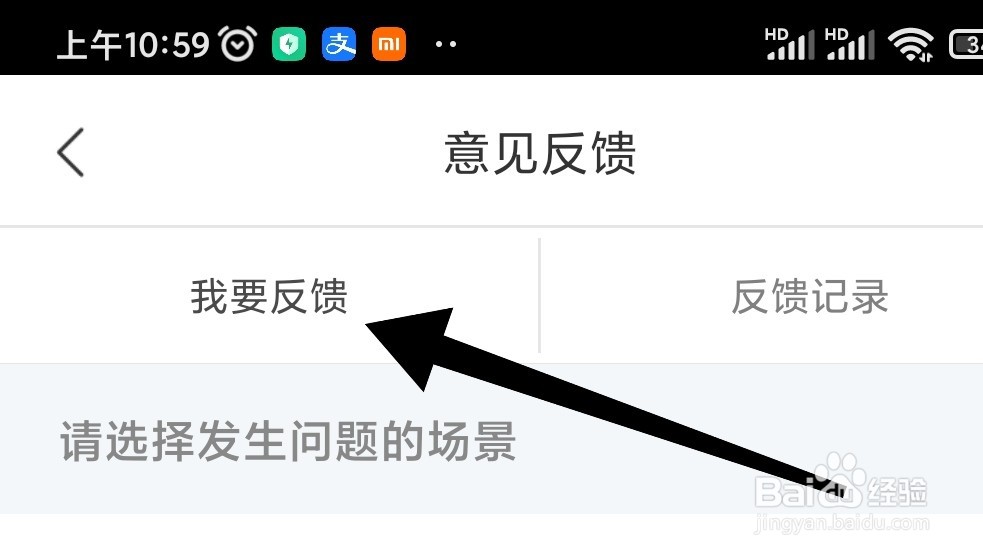Viewport: 983px width, 557px height.
Task: Tap the battery level indicator
Action: coord(966,45)
